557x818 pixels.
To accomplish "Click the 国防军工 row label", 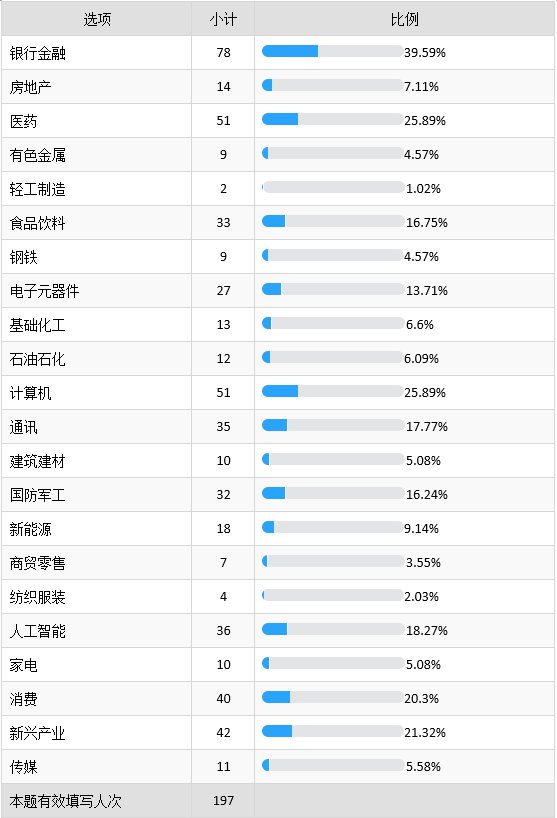I will coord(38,495).
